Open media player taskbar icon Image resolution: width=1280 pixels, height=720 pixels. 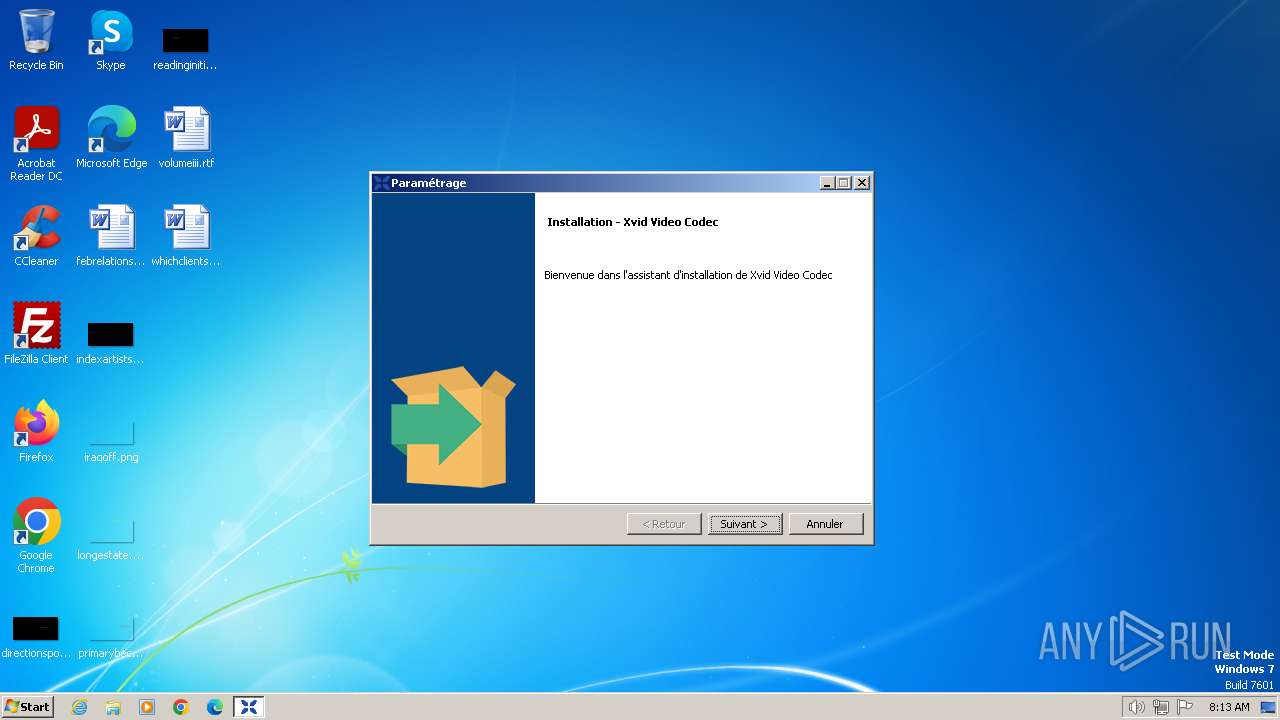147,707
